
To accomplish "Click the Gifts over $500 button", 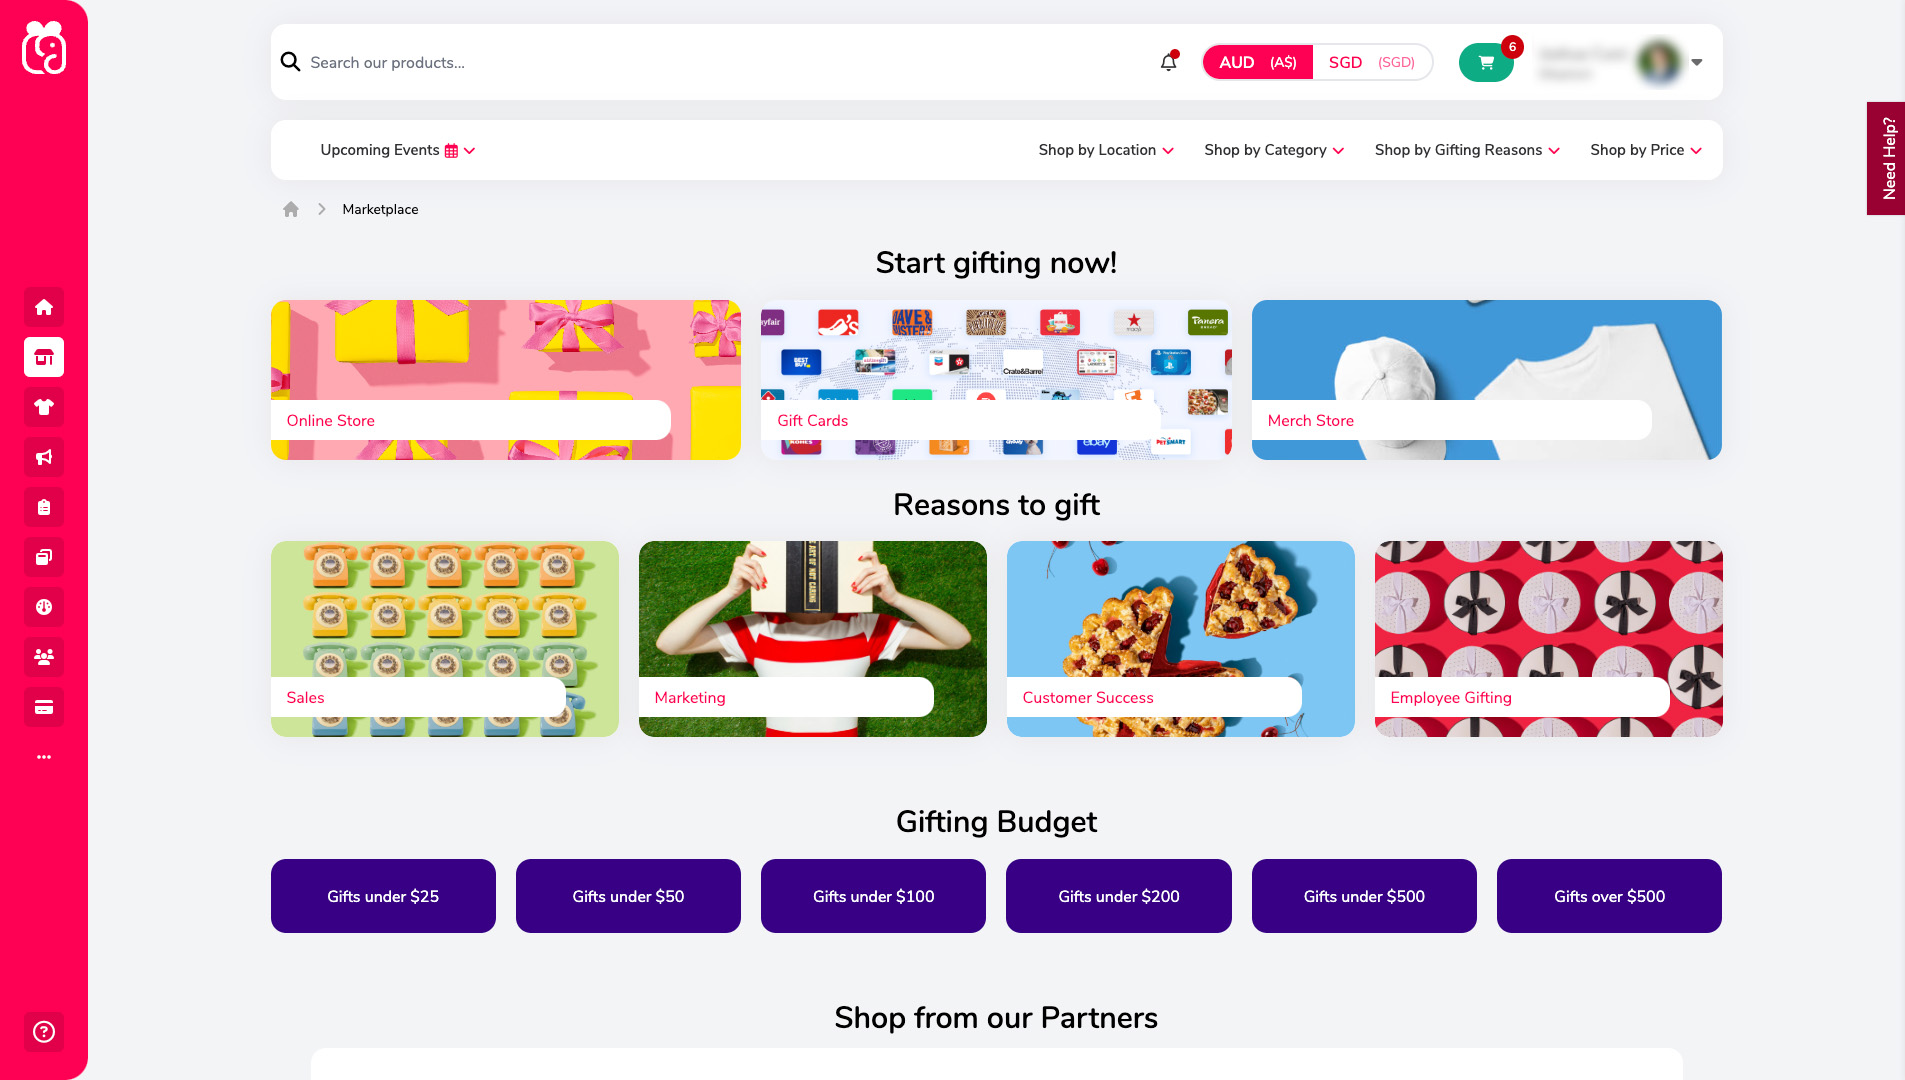I will click(1609, 896).
